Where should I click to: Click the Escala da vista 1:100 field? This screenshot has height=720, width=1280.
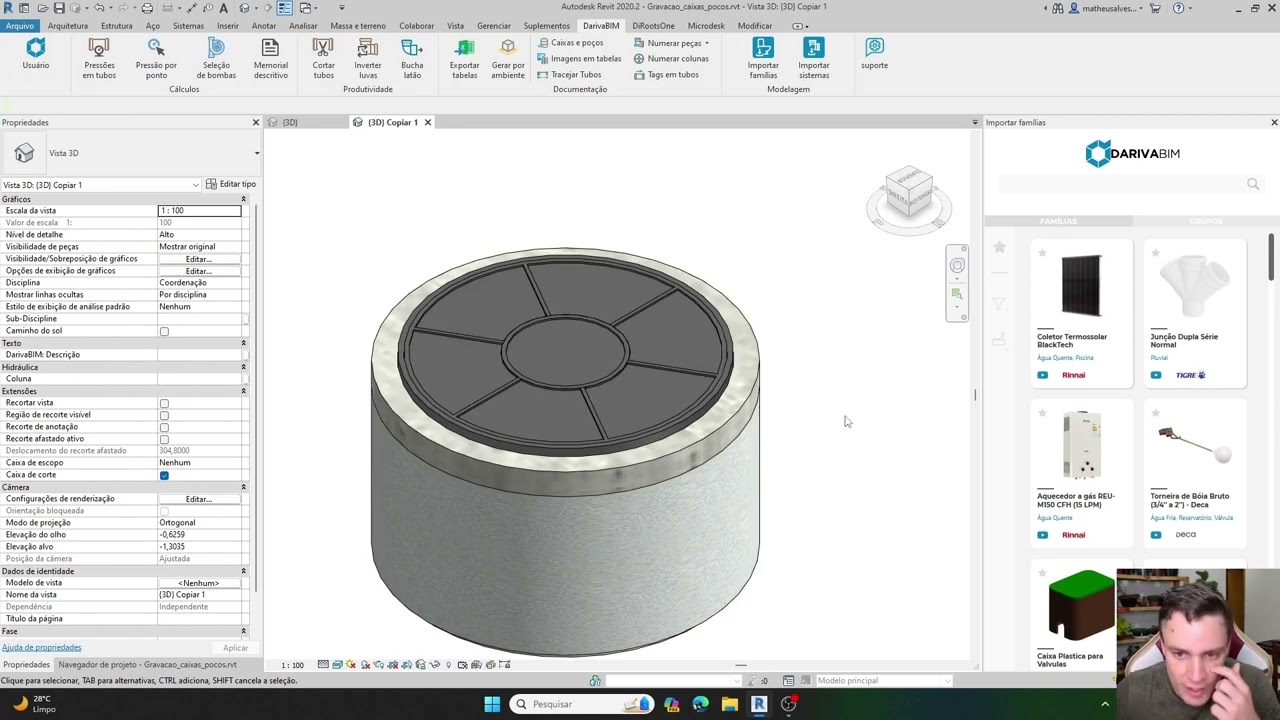199,211
